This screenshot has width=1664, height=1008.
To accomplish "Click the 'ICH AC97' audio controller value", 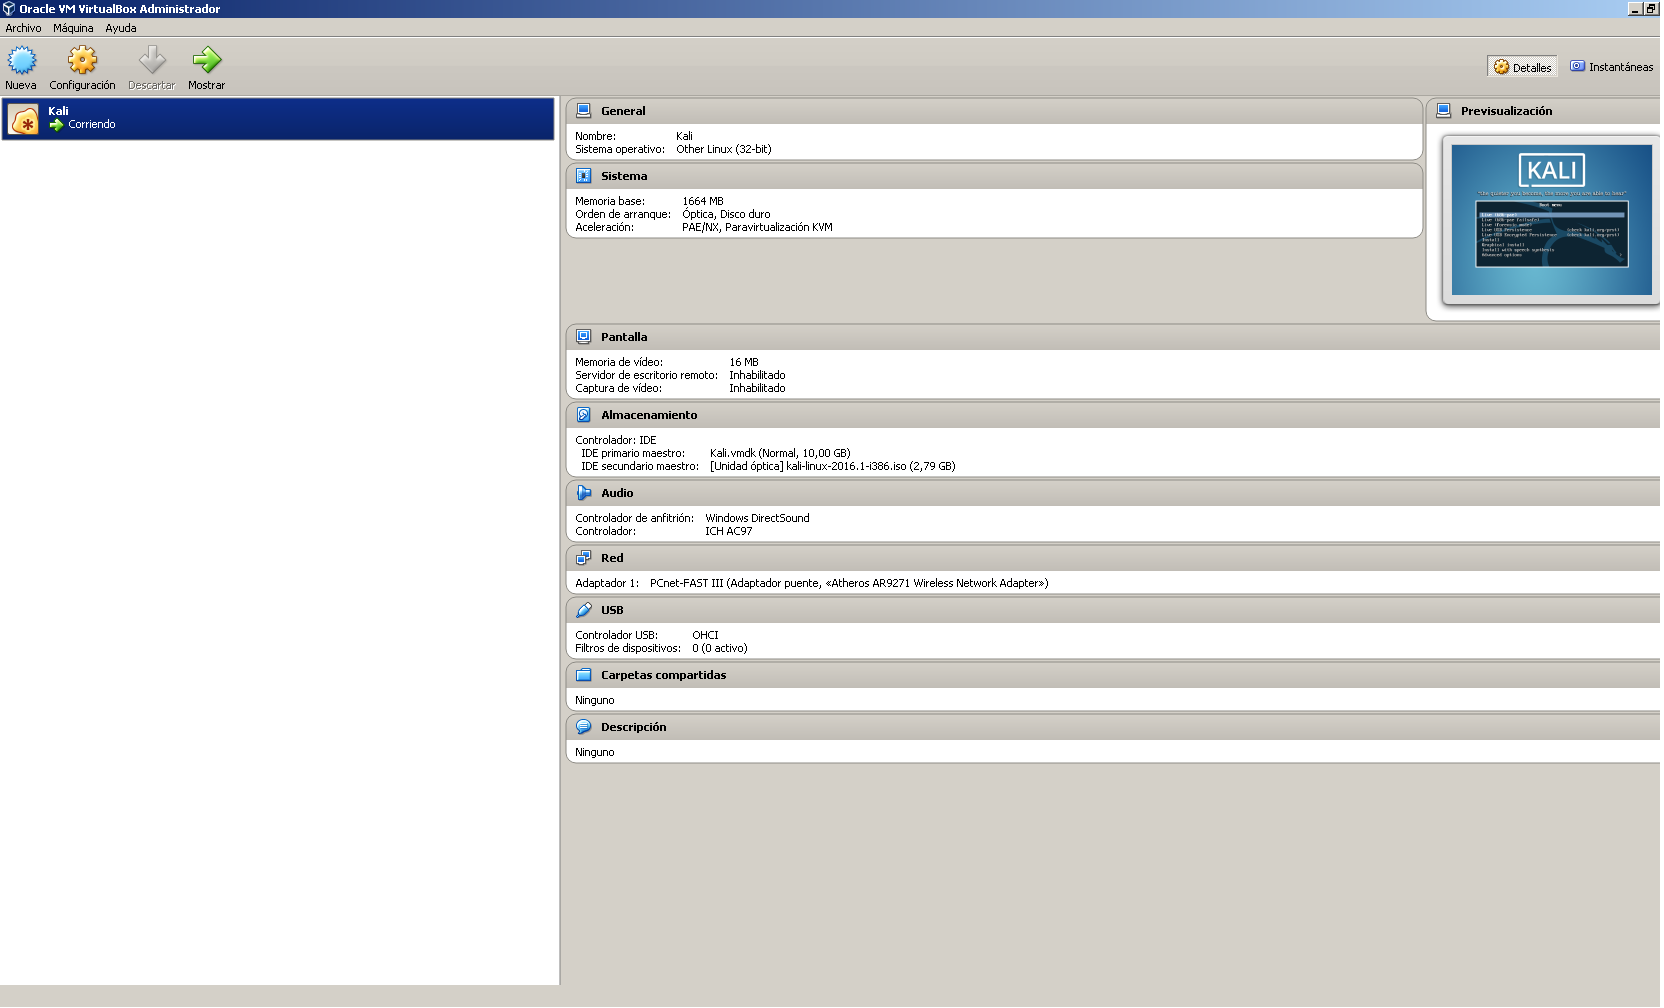I will (x=729, y=532).
